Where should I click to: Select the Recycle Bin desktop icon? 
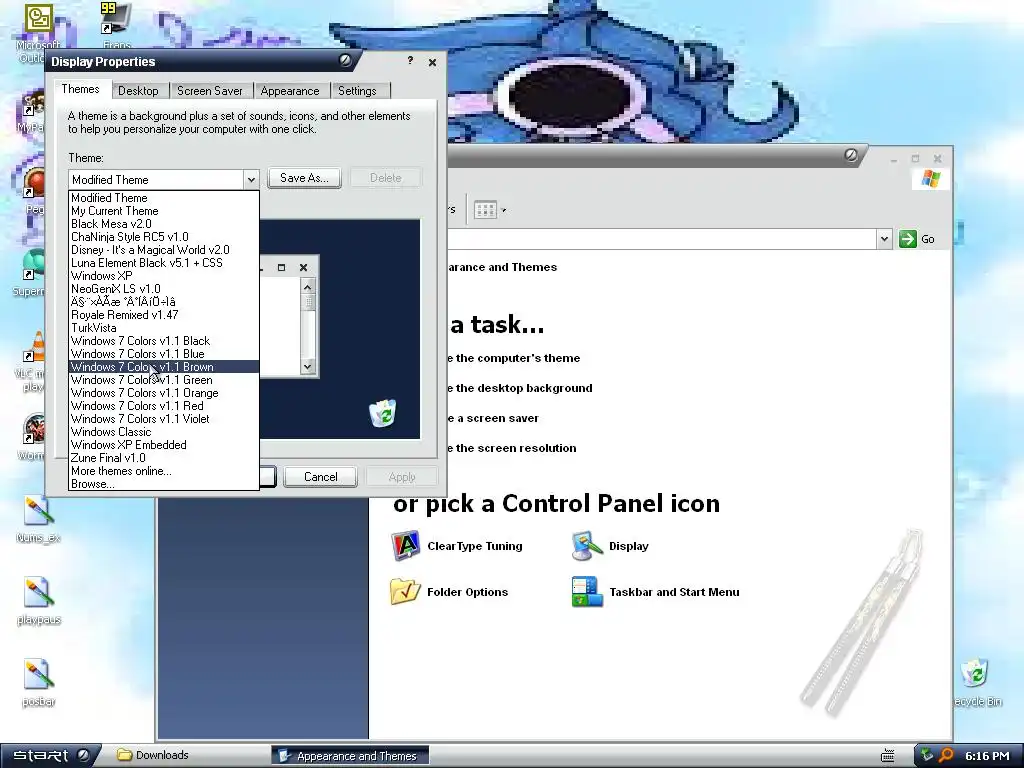pos(974,673)
